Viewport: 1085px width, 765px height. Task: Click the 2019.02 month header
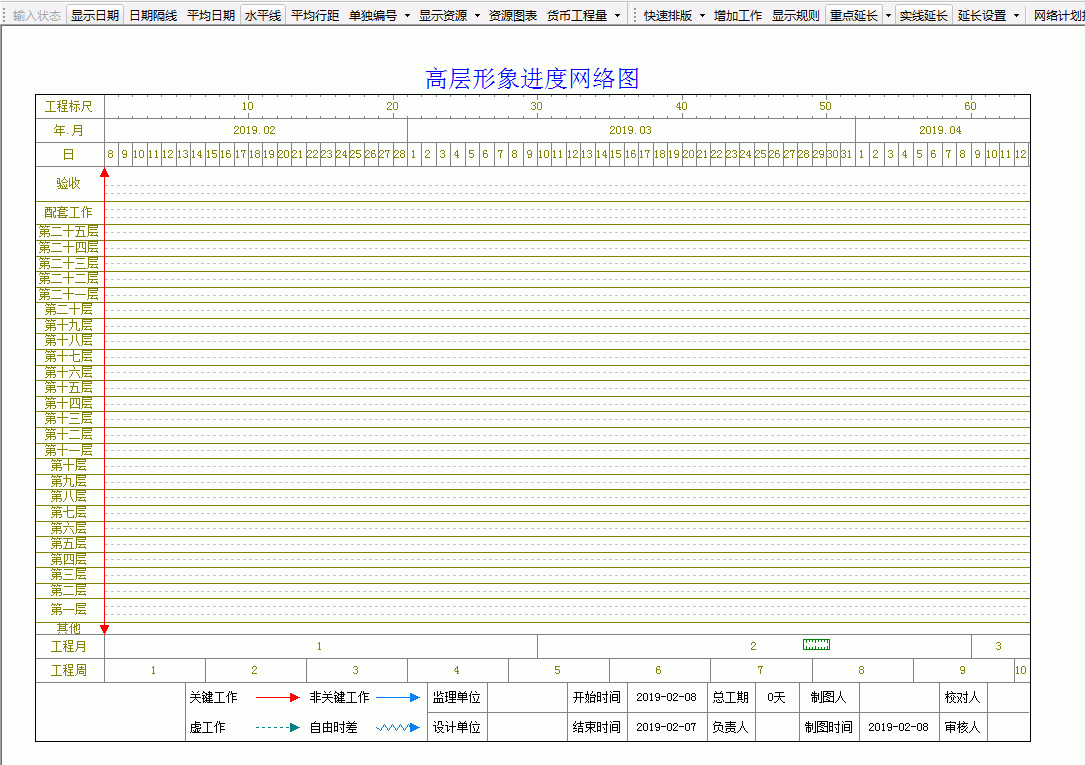click(x=254, y=130)
